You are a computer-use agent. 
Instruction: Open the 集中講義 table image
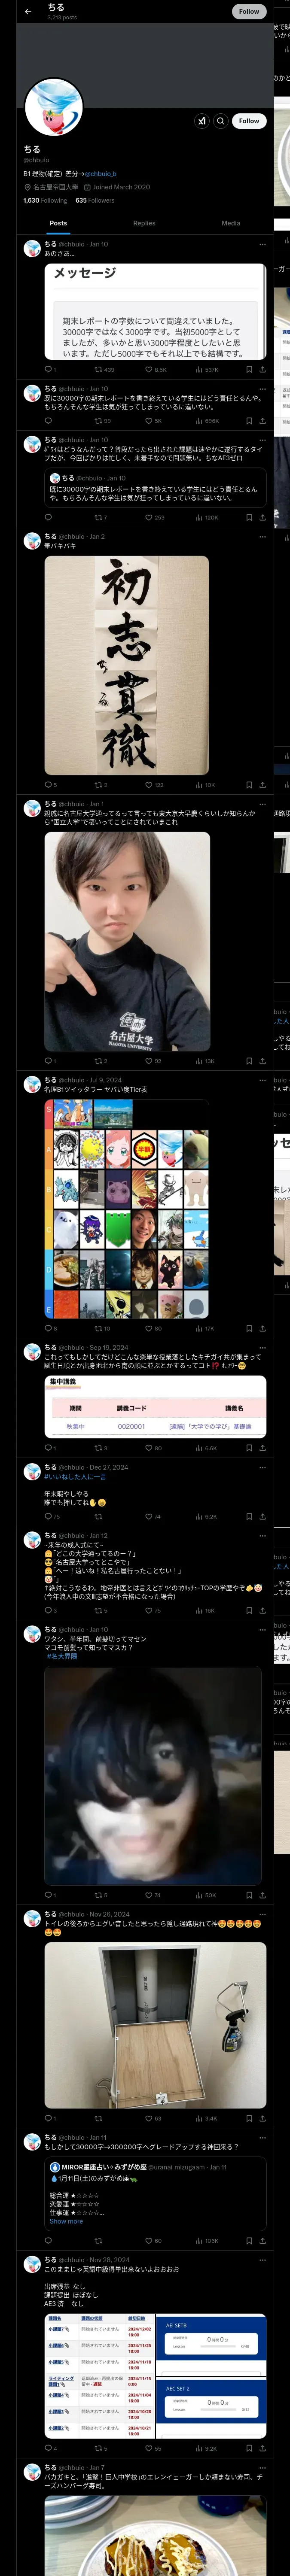click(x=155, y=1406)
